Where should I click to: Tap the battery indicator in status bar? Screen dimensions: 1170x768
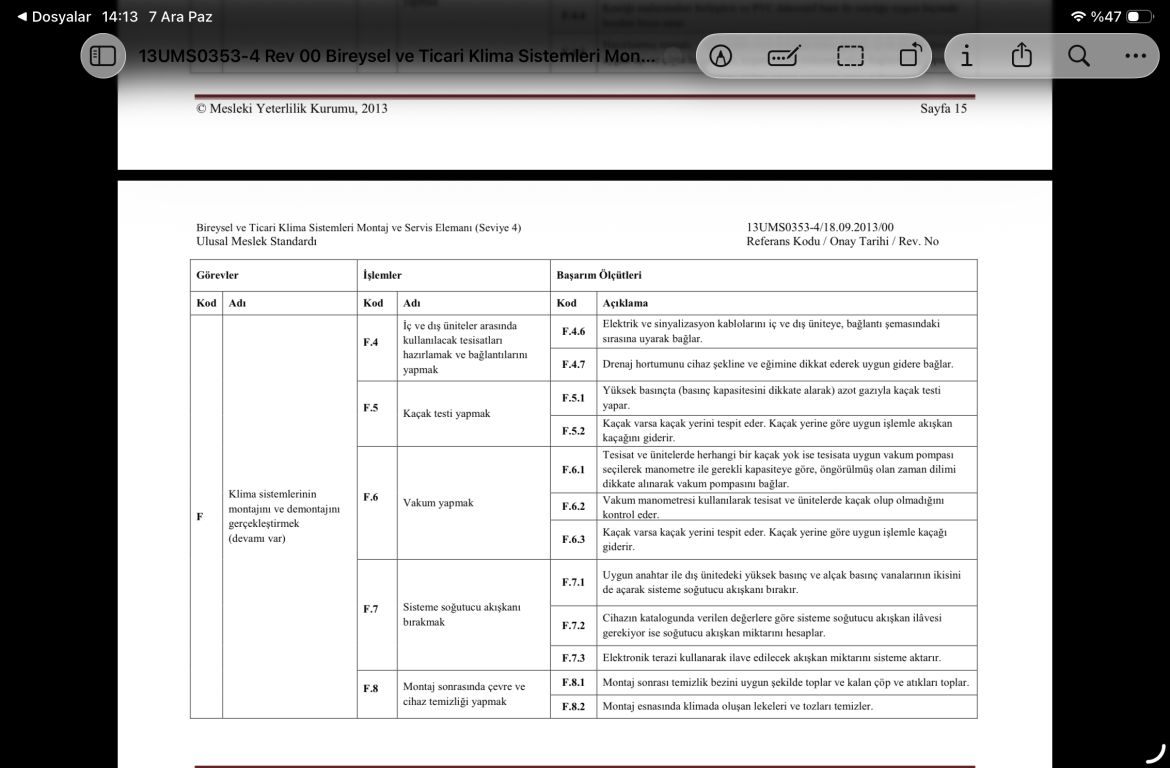1138,17
